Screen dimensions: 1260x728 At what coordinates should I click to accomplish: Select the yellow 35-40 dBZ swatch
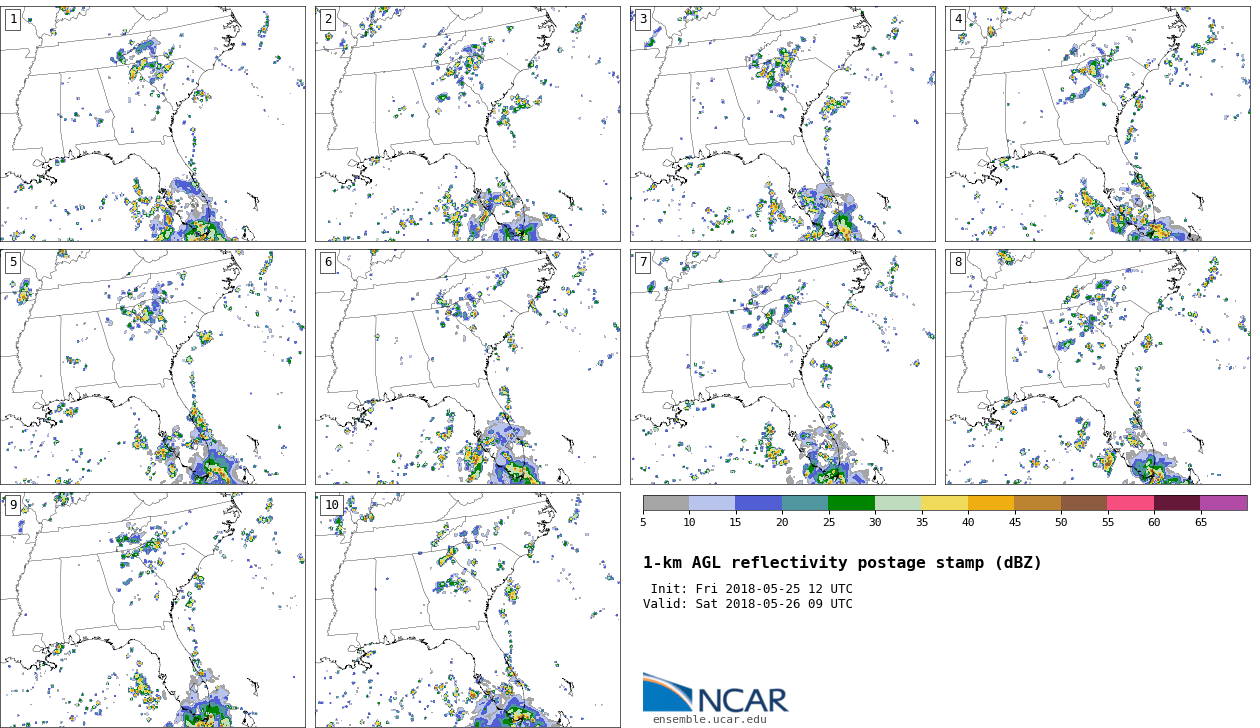click(x=944, y=503)
